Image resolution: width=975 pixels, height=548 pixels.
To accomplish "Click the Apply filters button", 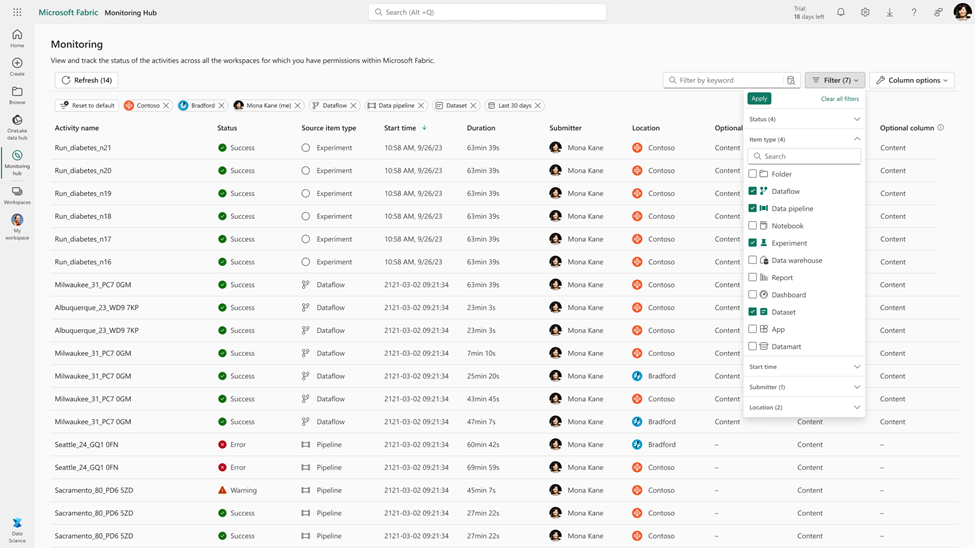I will [759, 98].
